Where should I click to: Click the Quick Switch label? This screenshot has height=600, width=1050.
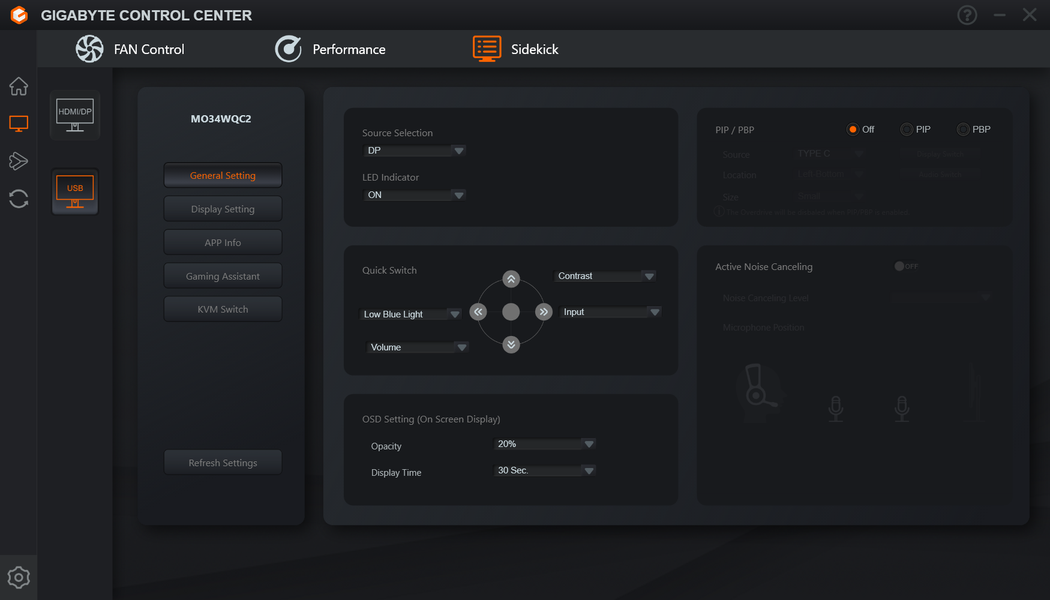(389, 271)
